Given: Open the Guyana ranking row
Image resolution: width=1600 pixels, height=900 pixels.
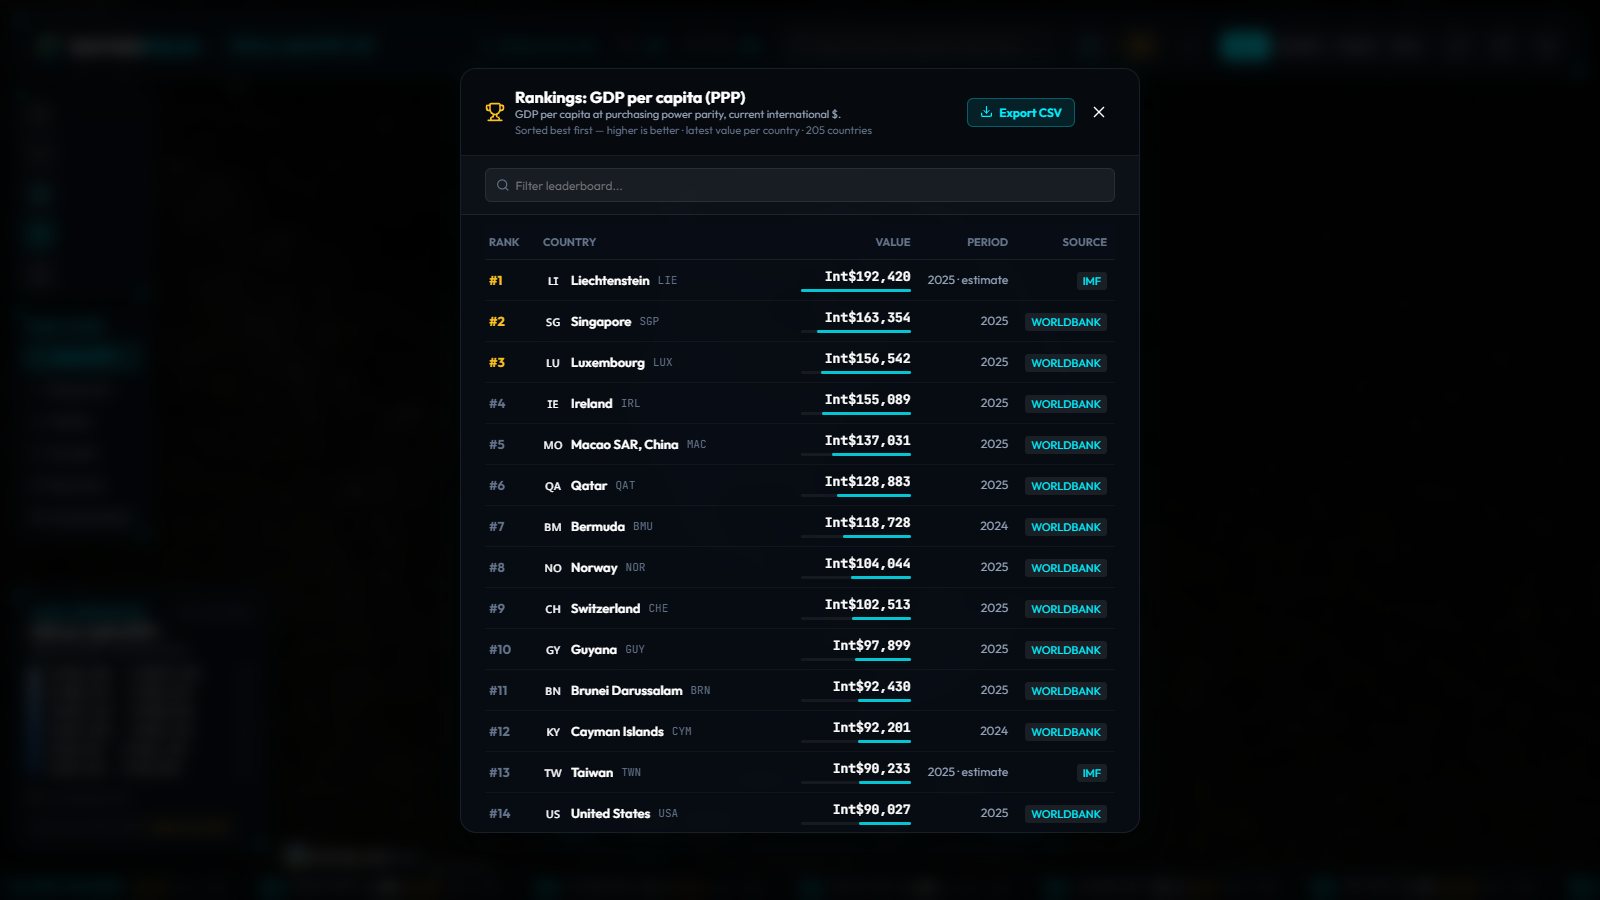Looking at the screenshot, I should click(800, 650).
